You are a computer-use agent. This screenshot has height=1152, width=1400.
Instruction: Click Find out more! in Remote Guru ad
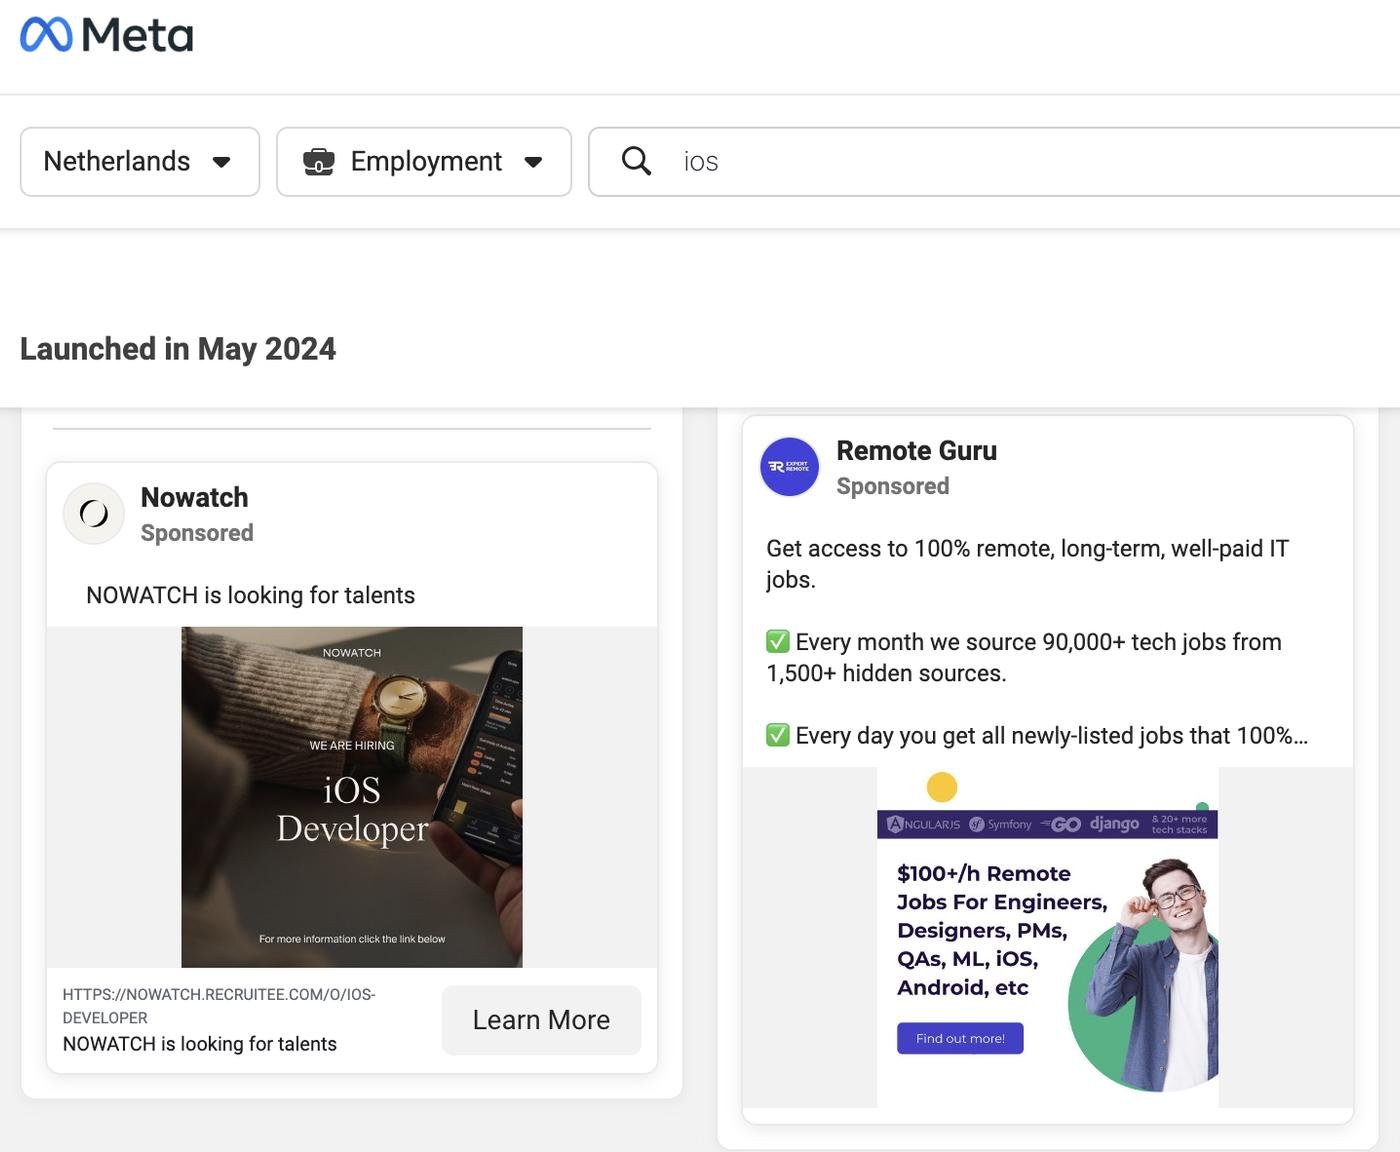click(x=960, y=1038)
